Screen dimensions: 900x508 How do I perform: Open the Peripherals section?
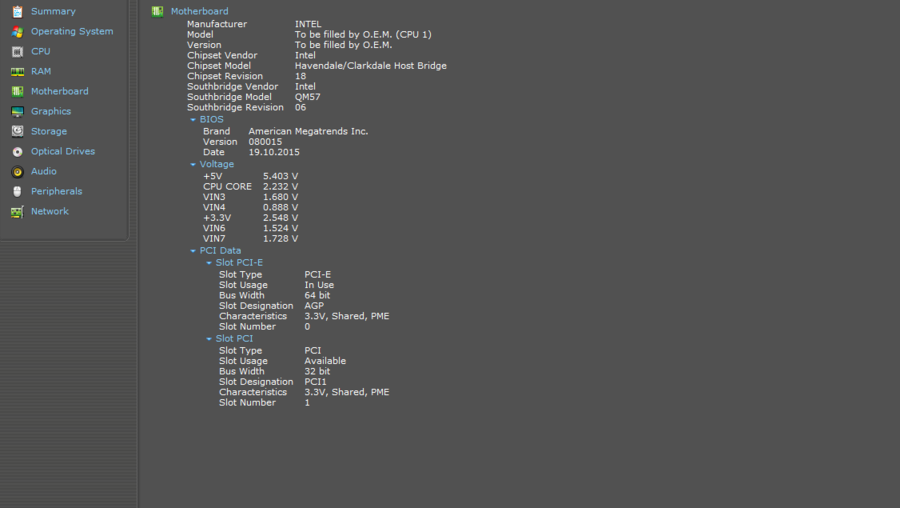(x=56, y=191)
